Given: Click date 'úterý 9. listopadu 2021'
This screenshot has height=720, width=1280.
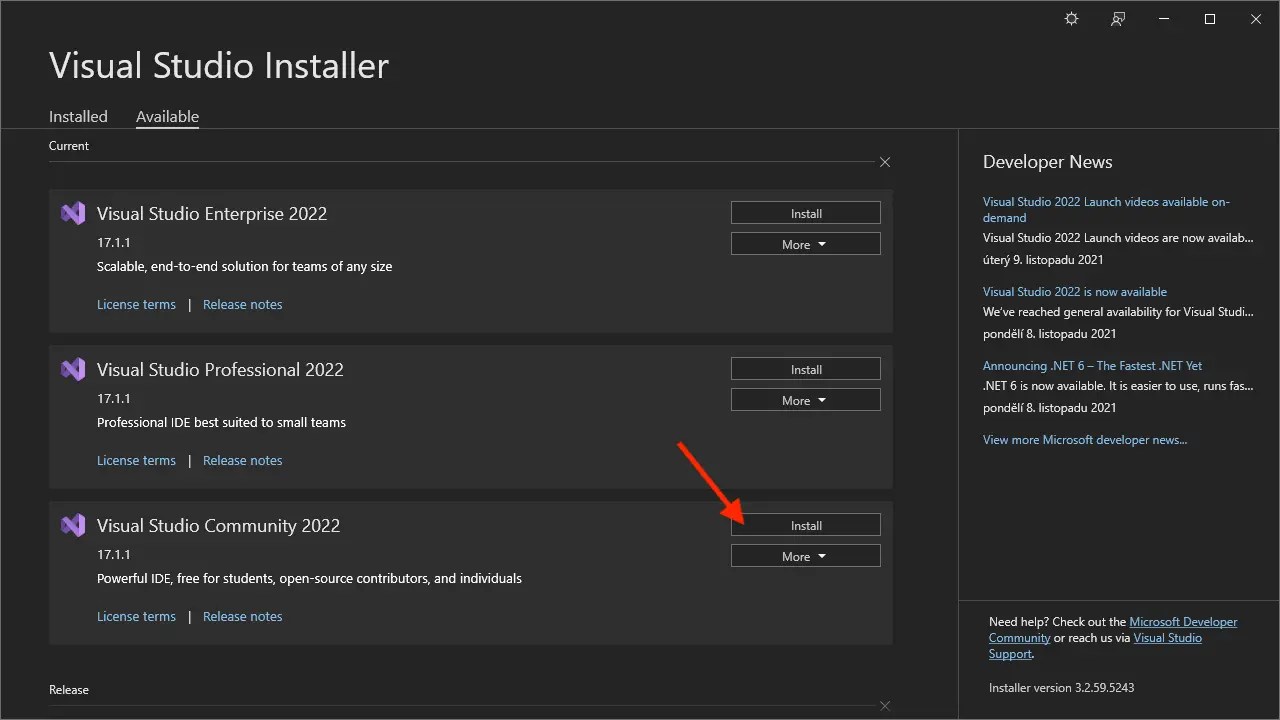Looking at the screenshot, I should click(1043, 259).
